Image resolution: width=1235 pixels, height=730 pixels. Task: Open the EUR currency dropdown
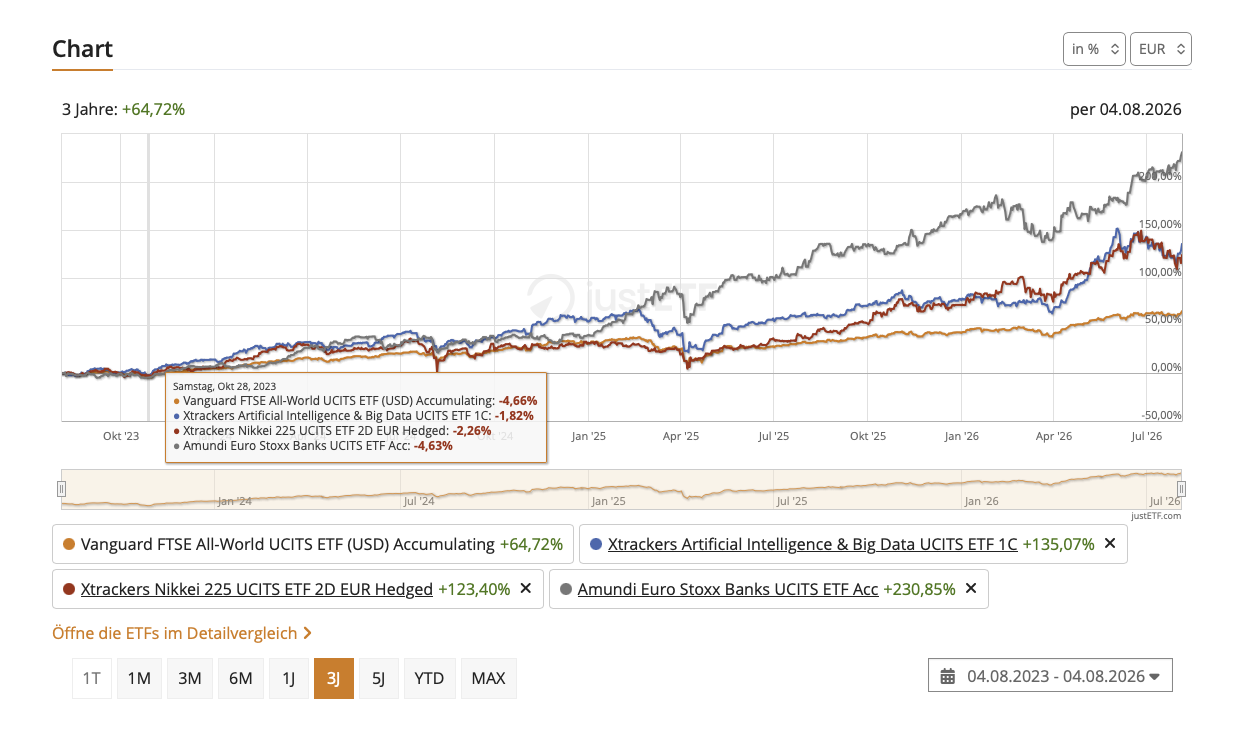click(x=1161, y=48)
